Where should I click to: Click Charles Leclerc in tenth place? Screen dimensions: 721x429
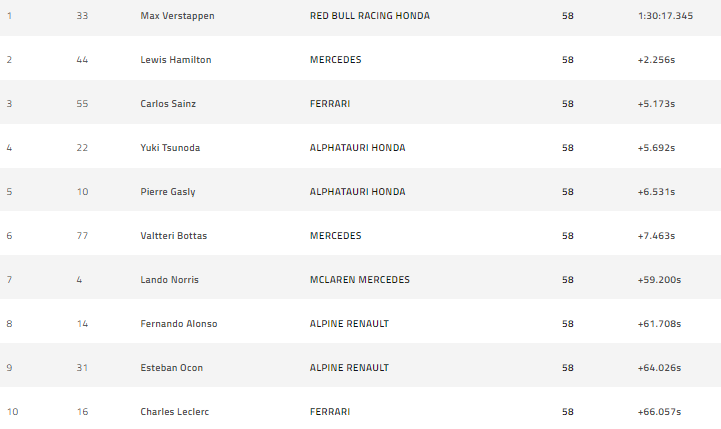(x=175, y=412)
